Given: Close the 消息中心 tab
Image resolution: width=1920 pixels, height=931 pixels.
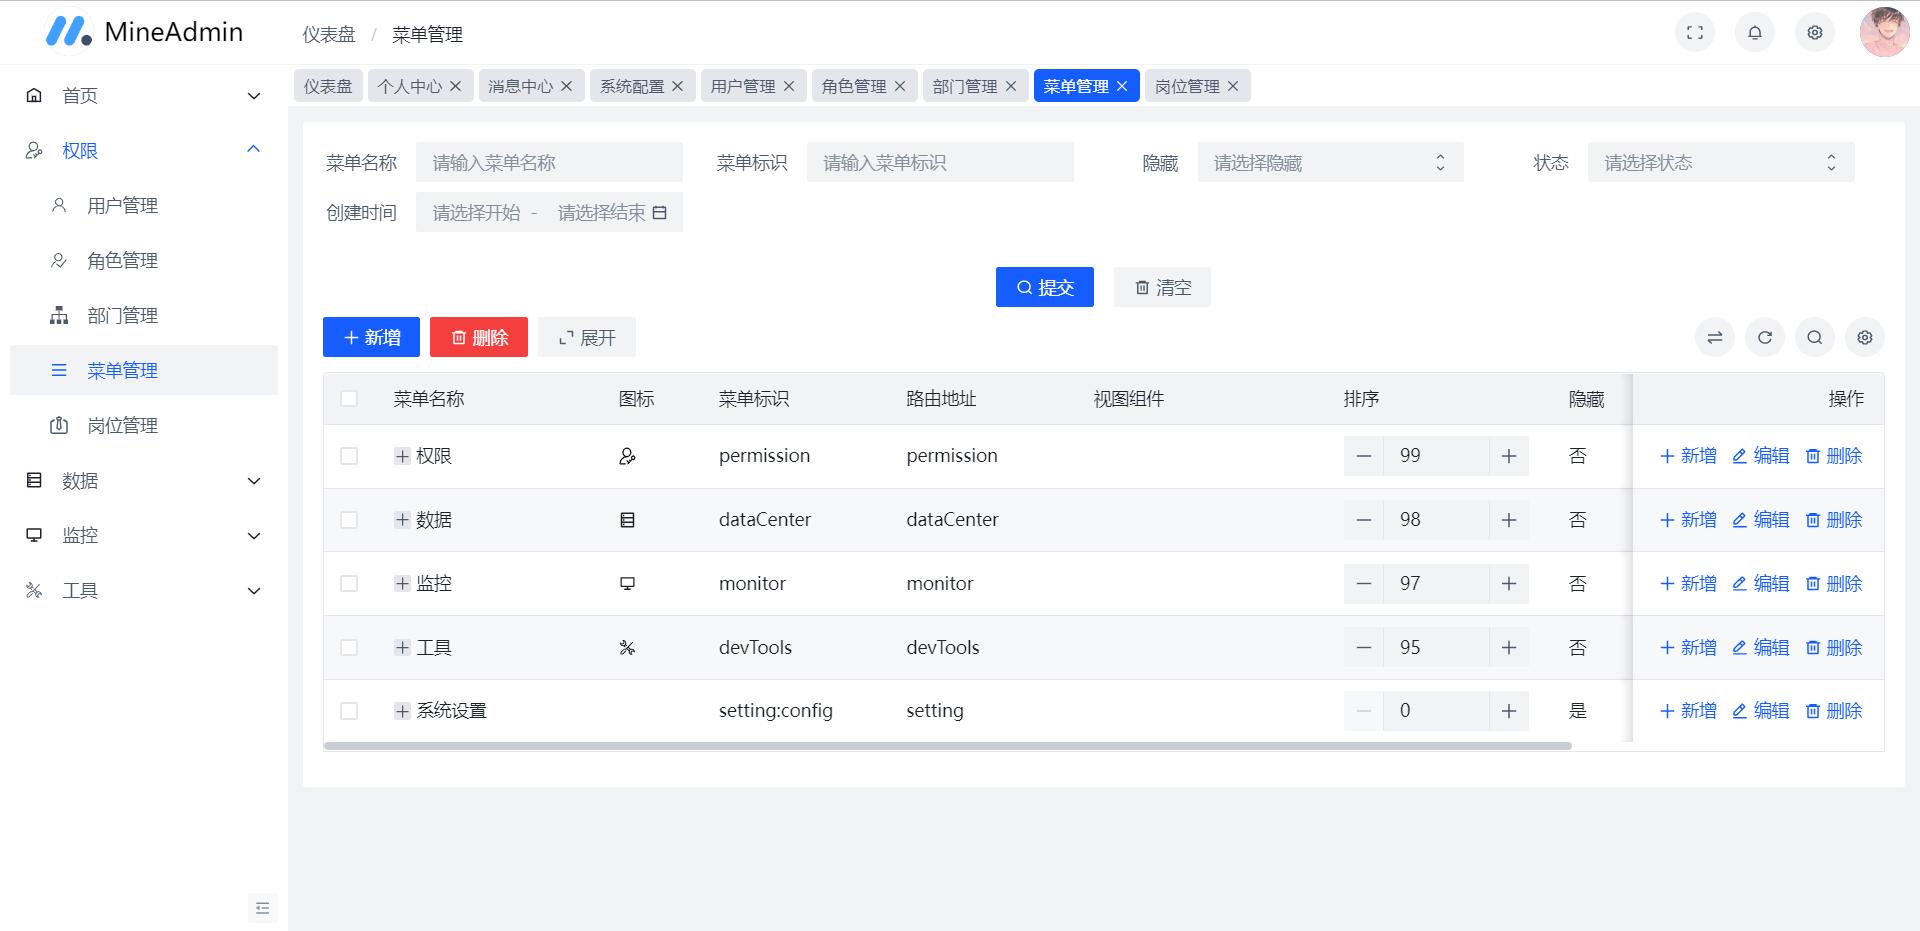Looking at the screenshot, I should point(567,86).
